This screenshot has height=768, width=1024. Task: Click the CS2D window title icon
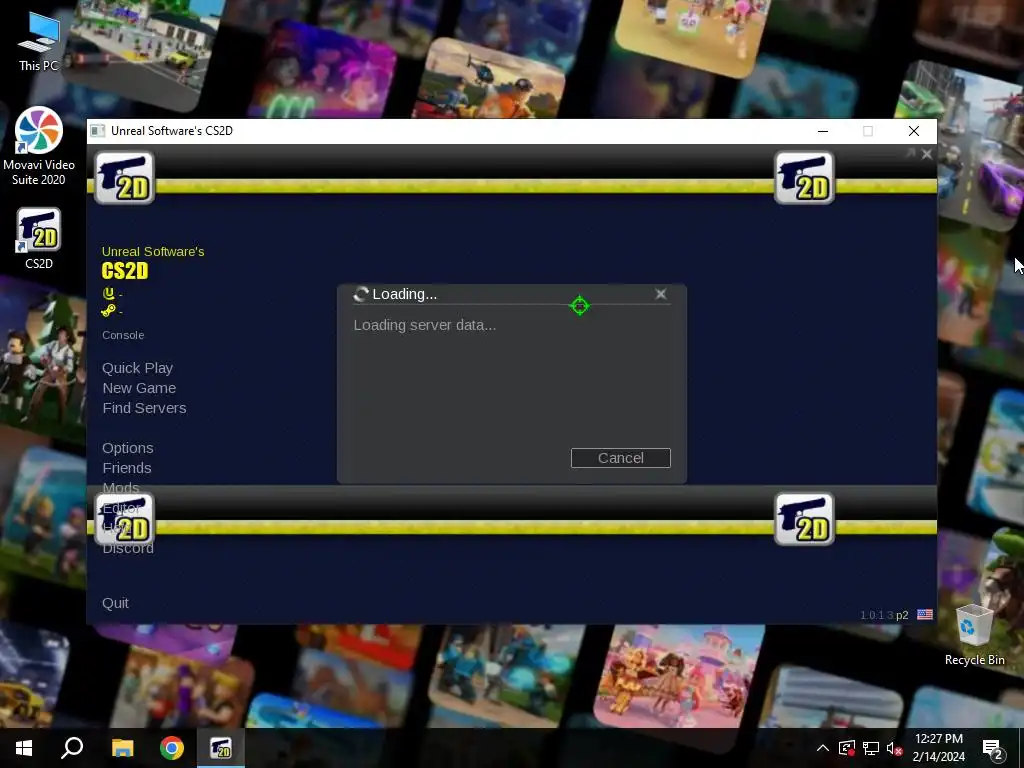point(97,131)
